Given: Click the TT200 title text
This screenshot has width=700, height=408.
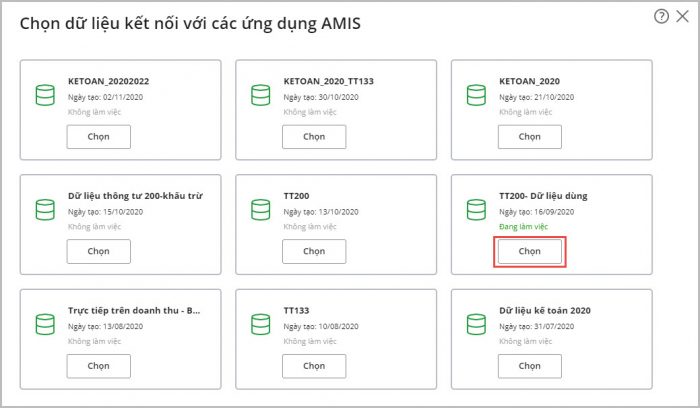Looking at the screenshot, I should coord(296,196).
